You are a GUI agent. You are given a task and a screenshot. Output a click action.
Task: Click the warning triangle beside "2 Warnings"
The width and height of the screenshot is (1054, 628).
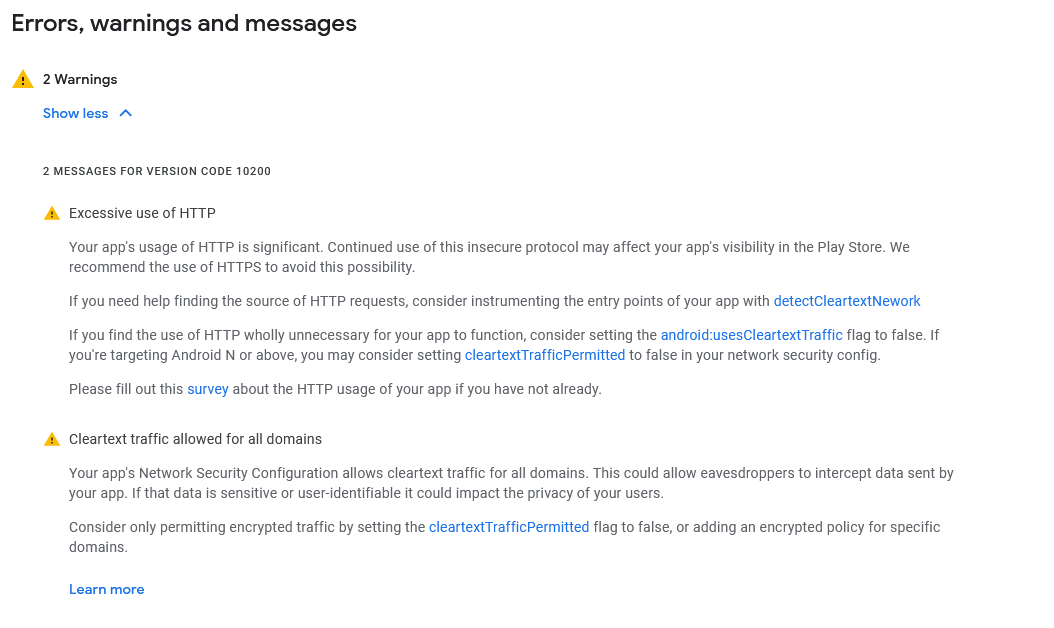[23, 80]
